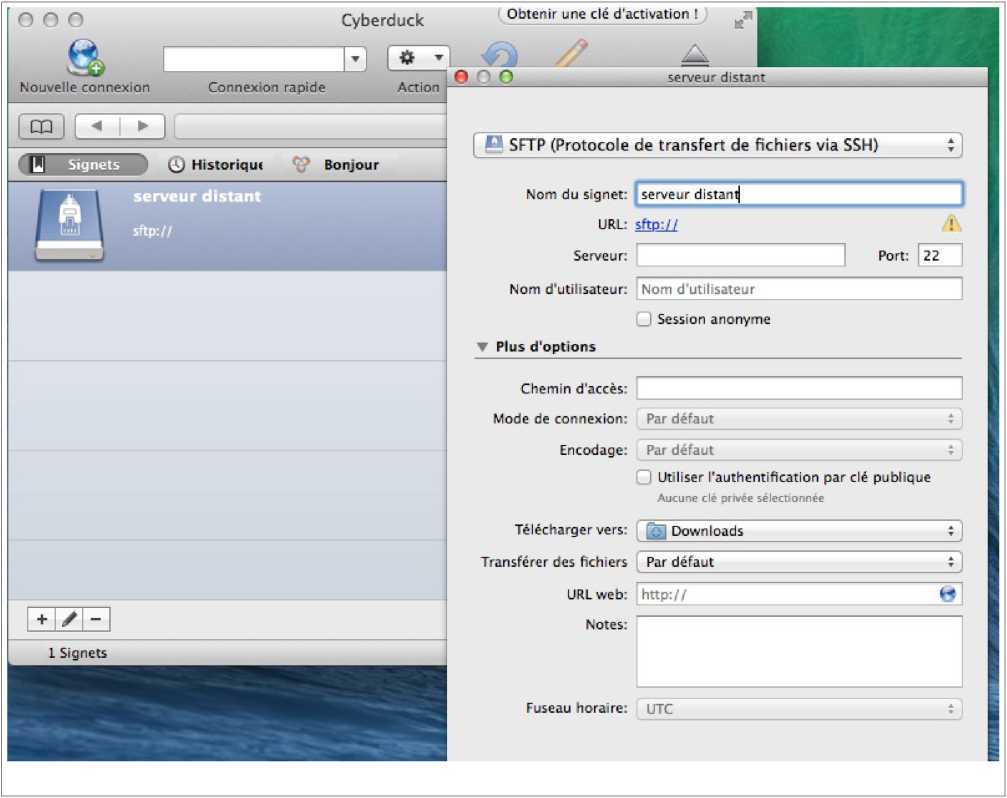The image size is (1007, 798).
Task: Enable the Session anonyme checkbox
Action: (x=645, y=320)
